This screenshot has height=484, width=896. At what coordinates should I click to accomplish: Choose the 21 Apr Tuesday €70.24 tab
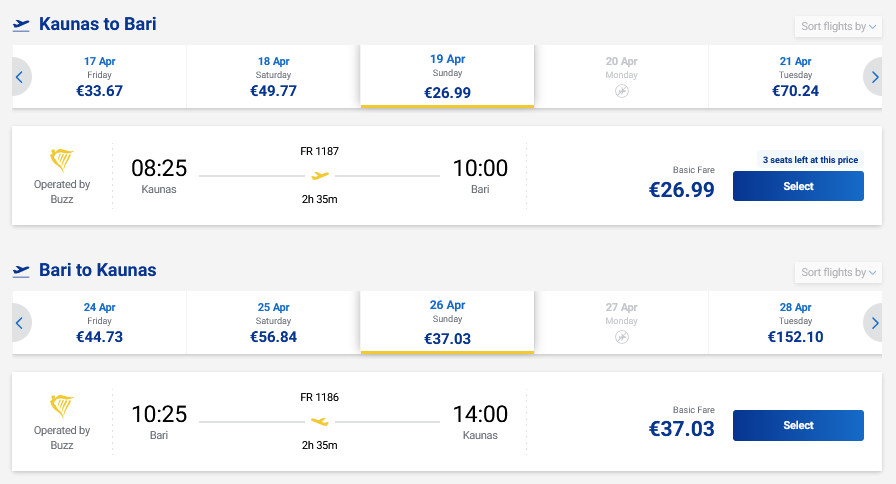[x=795, y=76]
